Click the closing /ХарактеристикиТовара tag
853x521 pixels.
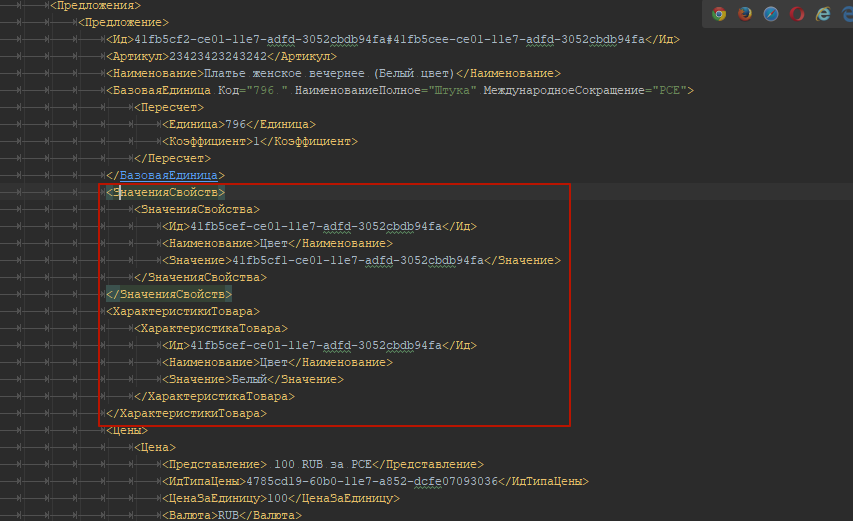pyautogui.click(x=187, y=413)
